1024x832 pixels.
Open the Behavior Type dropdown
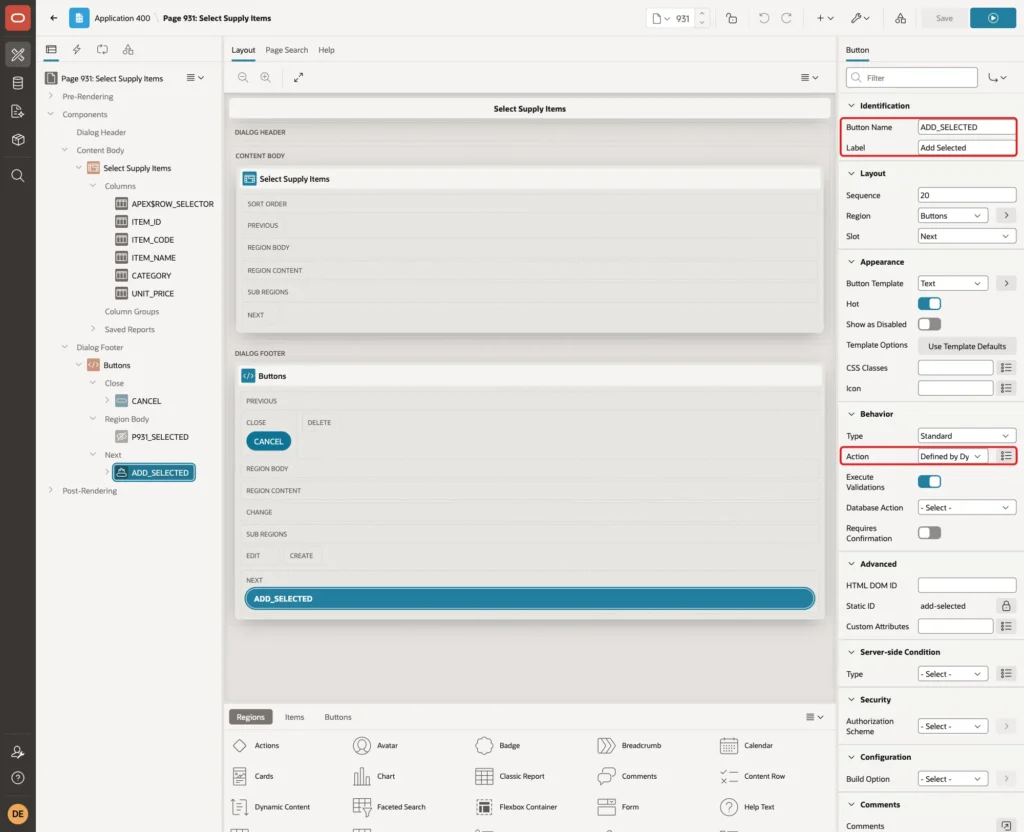click(x=967, y=436)
